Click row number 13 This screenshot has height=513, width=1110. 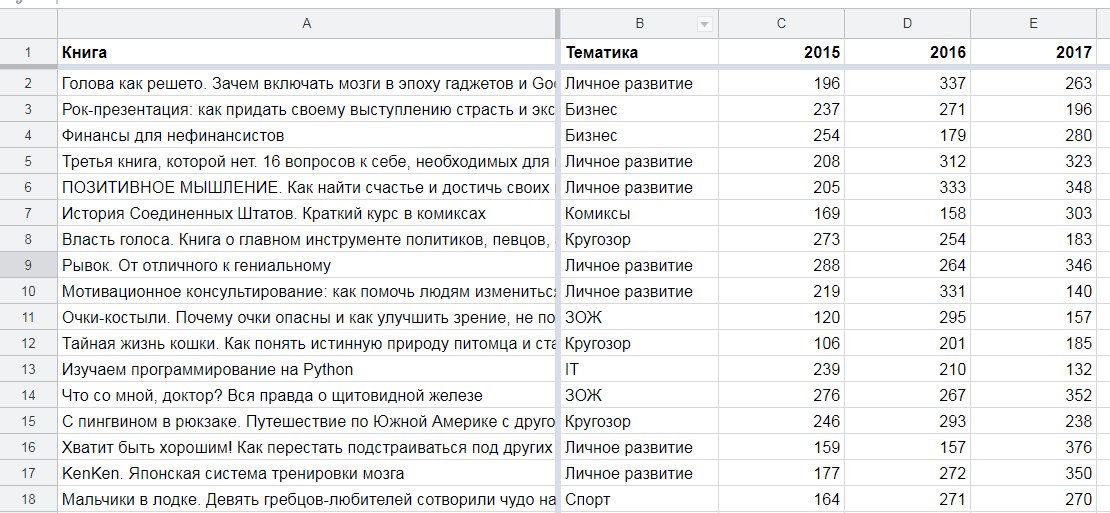point(28,369)
